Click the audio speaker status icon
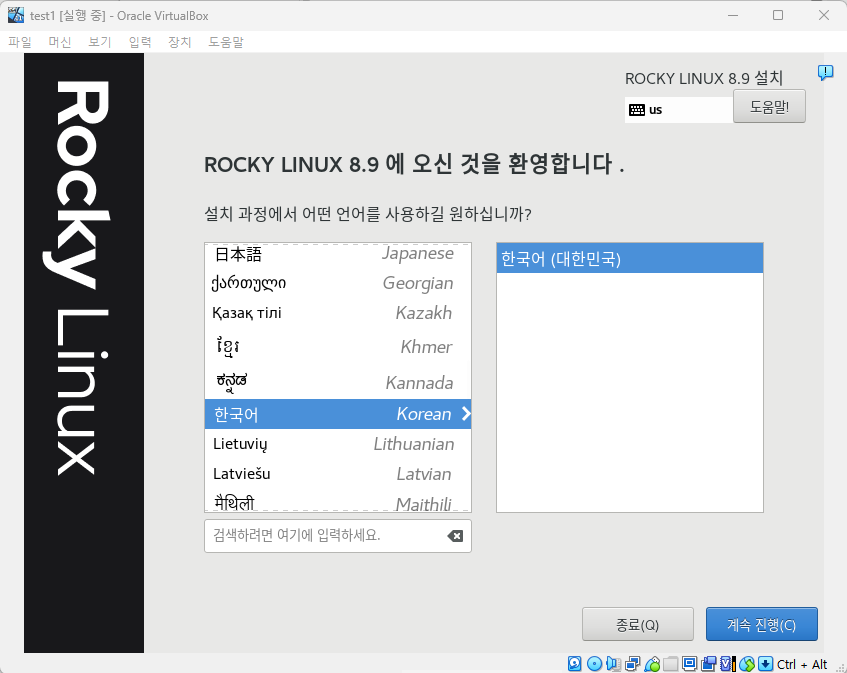The image size is (847, 673). (x=613, y=664)
